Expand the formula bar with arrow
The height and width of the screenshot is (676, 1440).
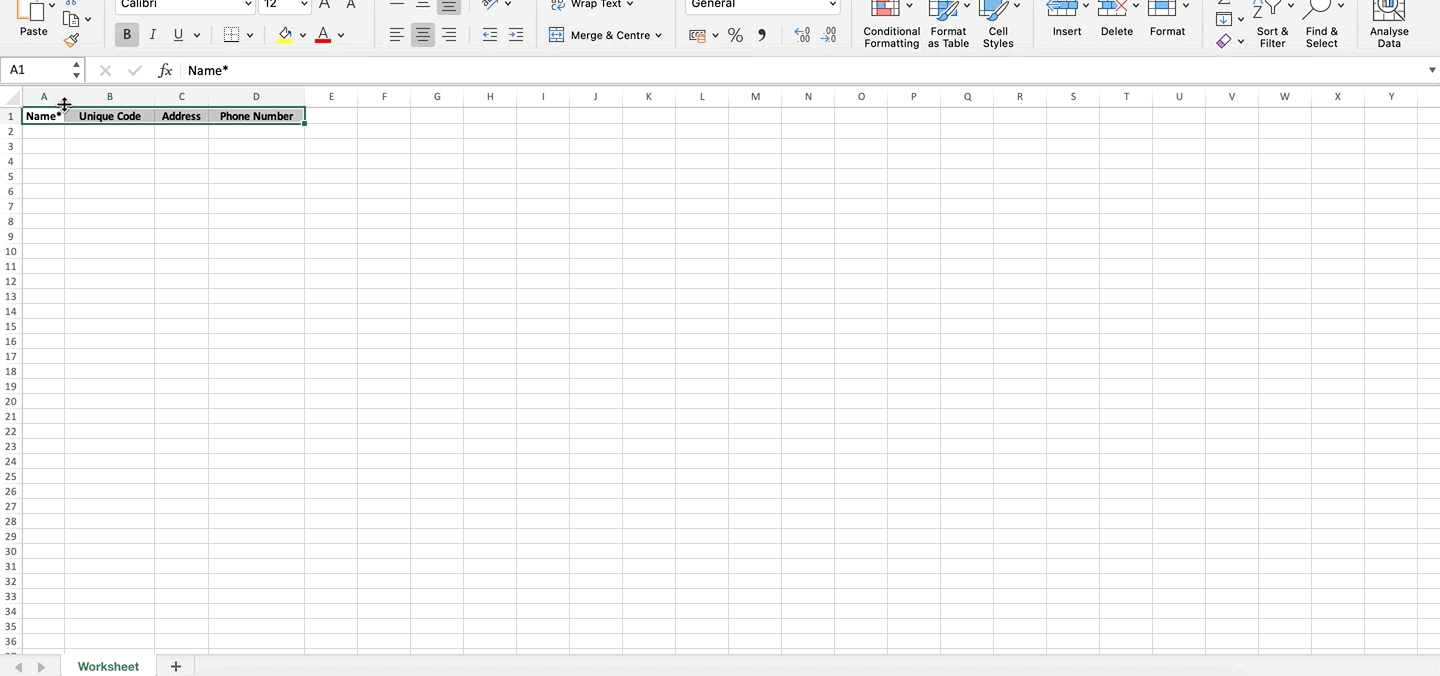click(x=1432, y=70)
